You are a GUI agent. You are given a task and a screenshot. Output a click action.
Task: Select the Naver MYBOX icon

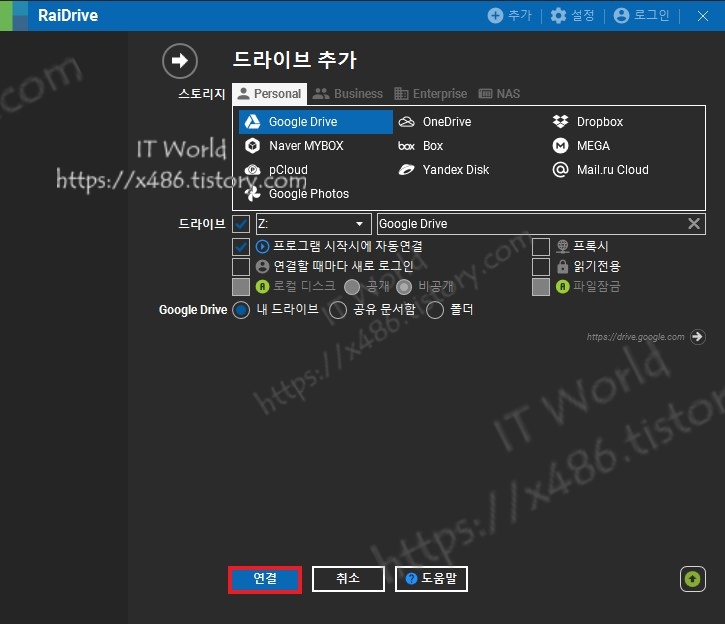pyautogui.click(x=252, y=146)
